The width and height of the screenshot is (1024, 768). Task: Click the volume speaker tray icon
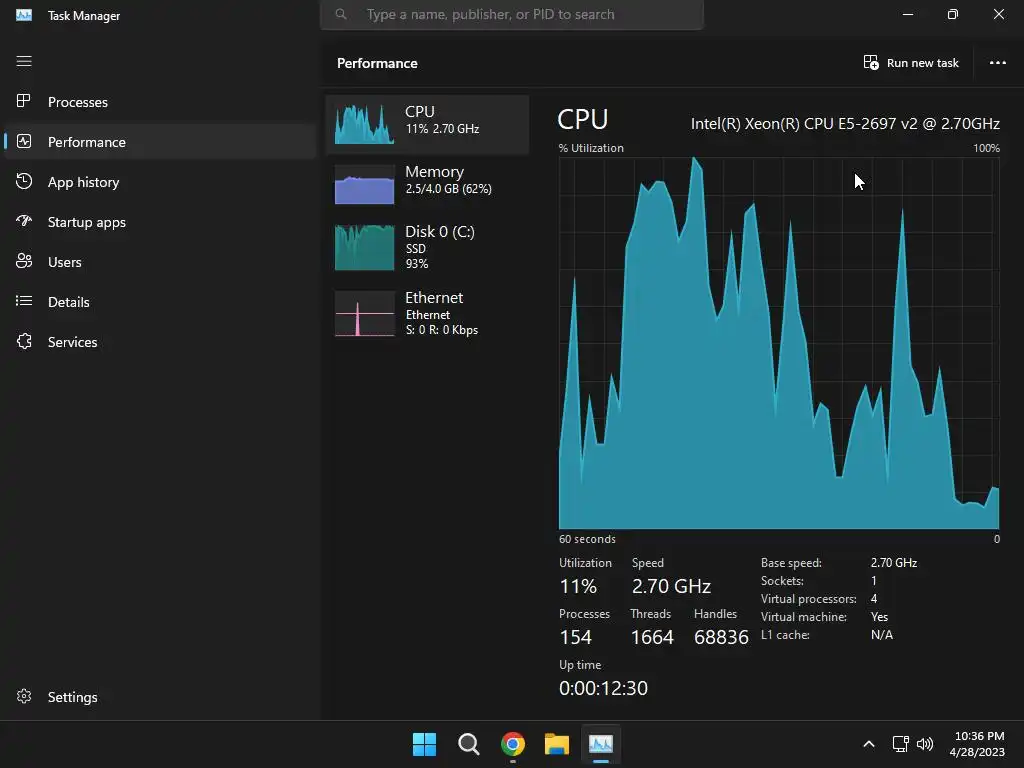[925, 744]
